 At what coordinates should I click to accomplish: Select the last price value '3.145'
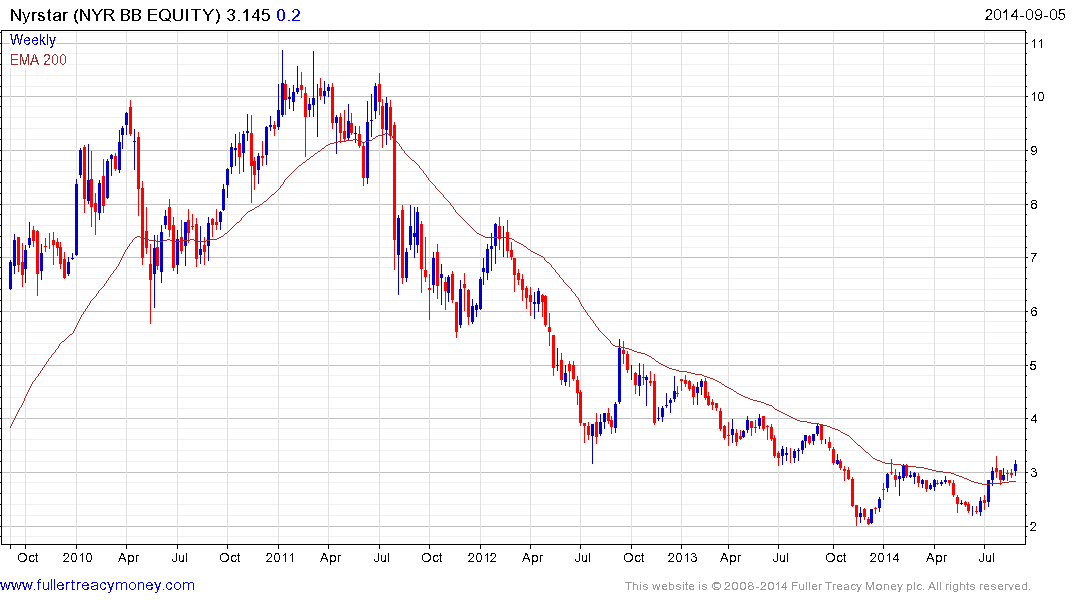point(248,15)
